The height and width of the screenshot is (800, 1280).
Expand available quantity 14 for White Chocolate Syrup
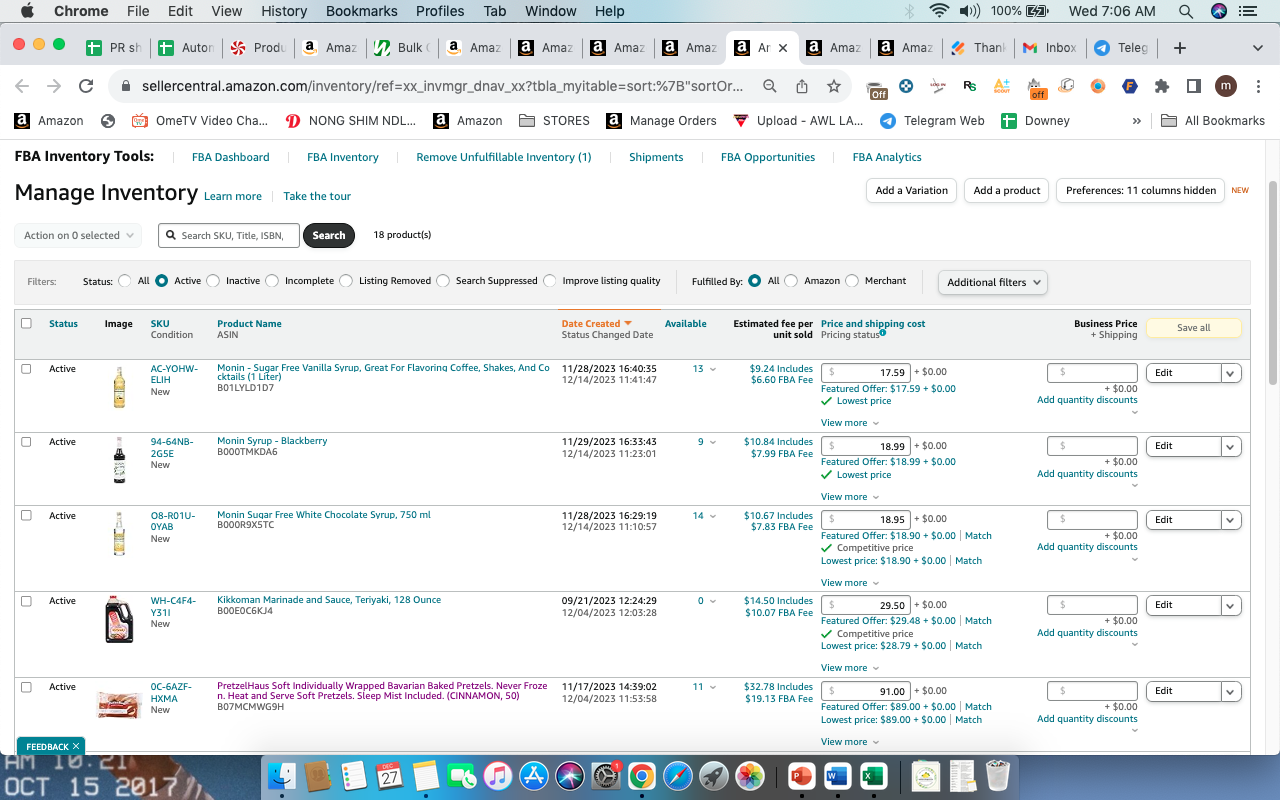(x=704, y=516)
